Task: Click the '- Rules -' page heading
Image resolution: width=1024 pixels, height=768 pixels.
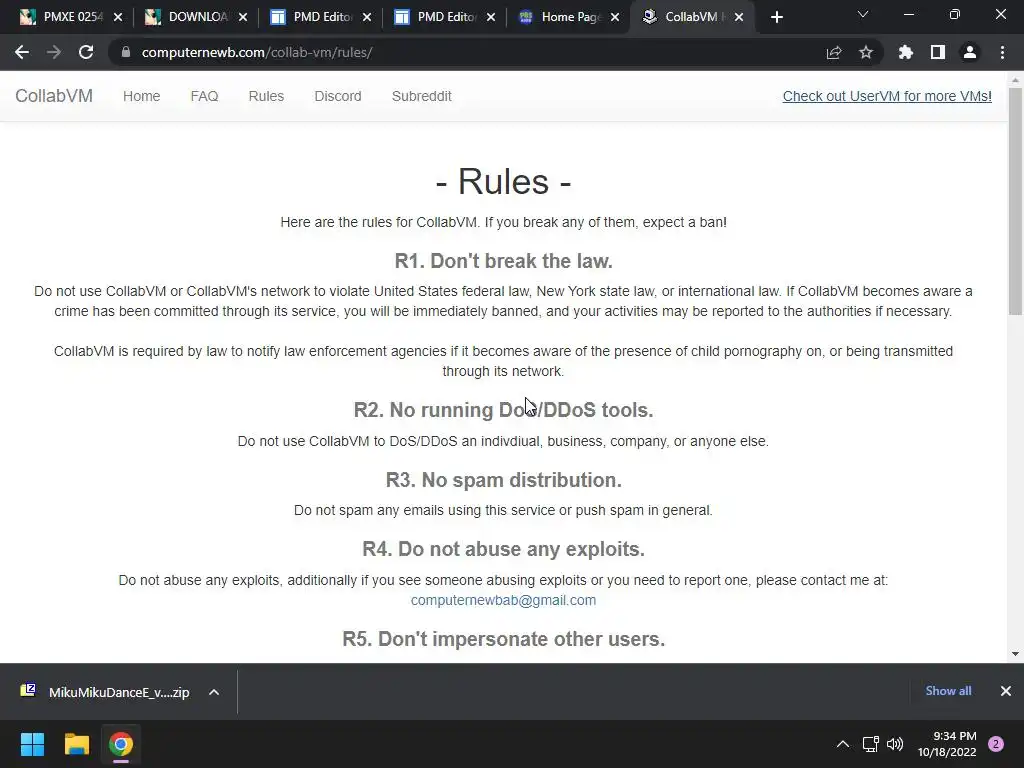Action: [504, 182]
